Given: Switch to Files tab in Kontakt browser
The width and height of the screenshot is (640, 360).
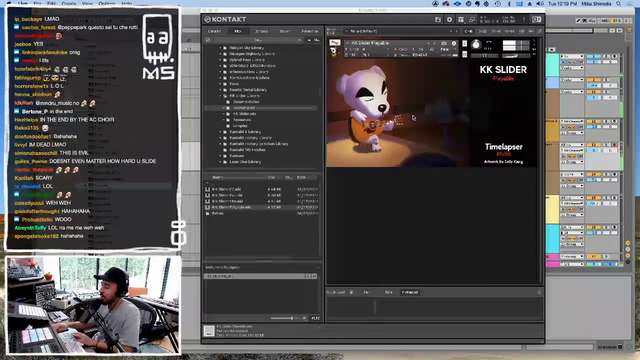Looking at the screenshot, I should pyautogui.click(x=238, y=31).
